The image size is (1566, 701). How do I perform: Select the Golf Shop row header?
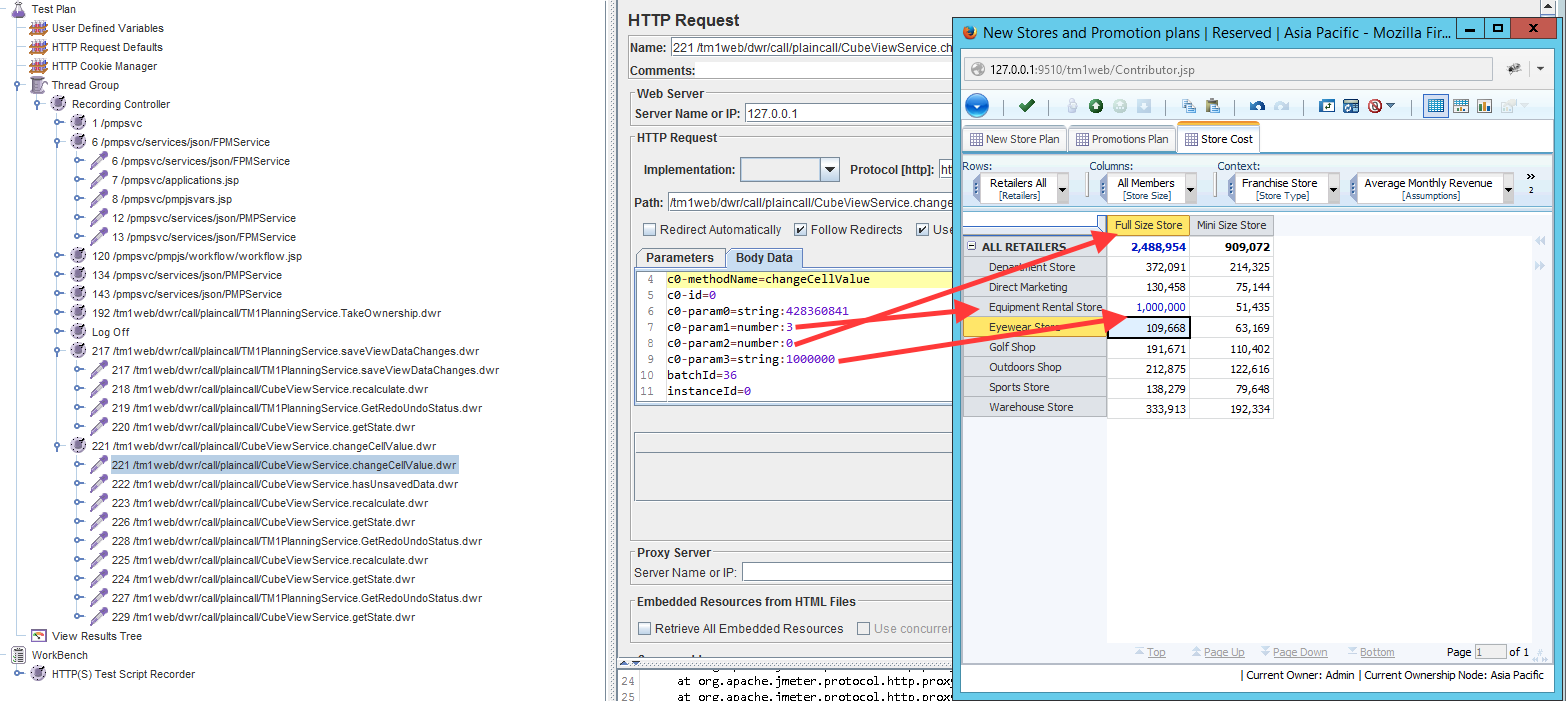1034,347
